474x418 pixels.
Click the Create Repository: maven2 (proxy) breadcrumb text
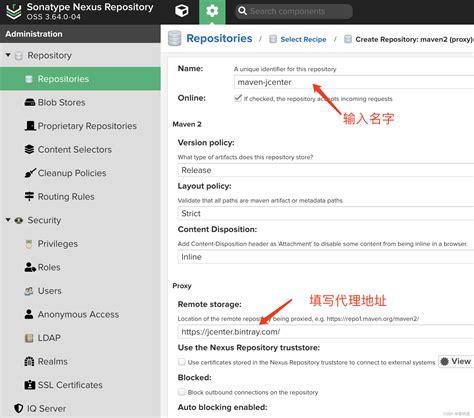pos(414,39)
